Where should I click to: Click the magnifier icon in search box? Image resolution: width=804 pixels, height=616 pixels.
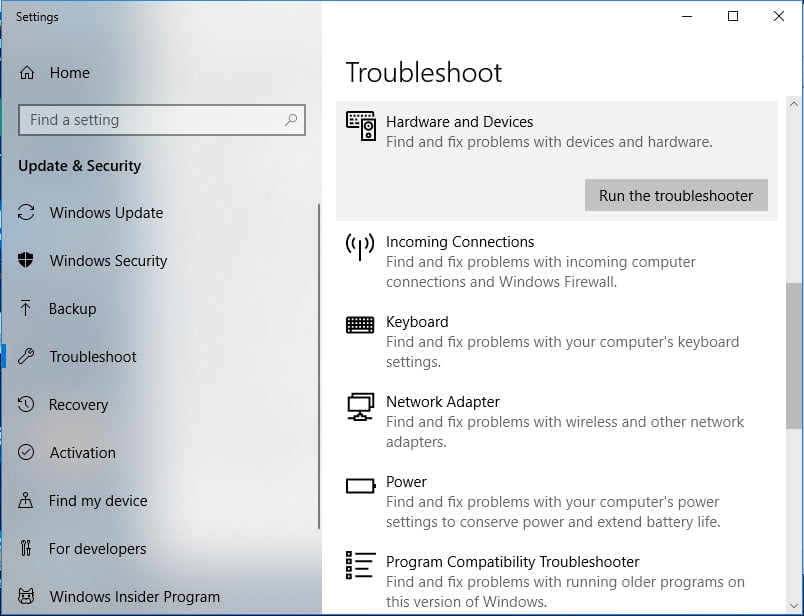pos(291,120)
